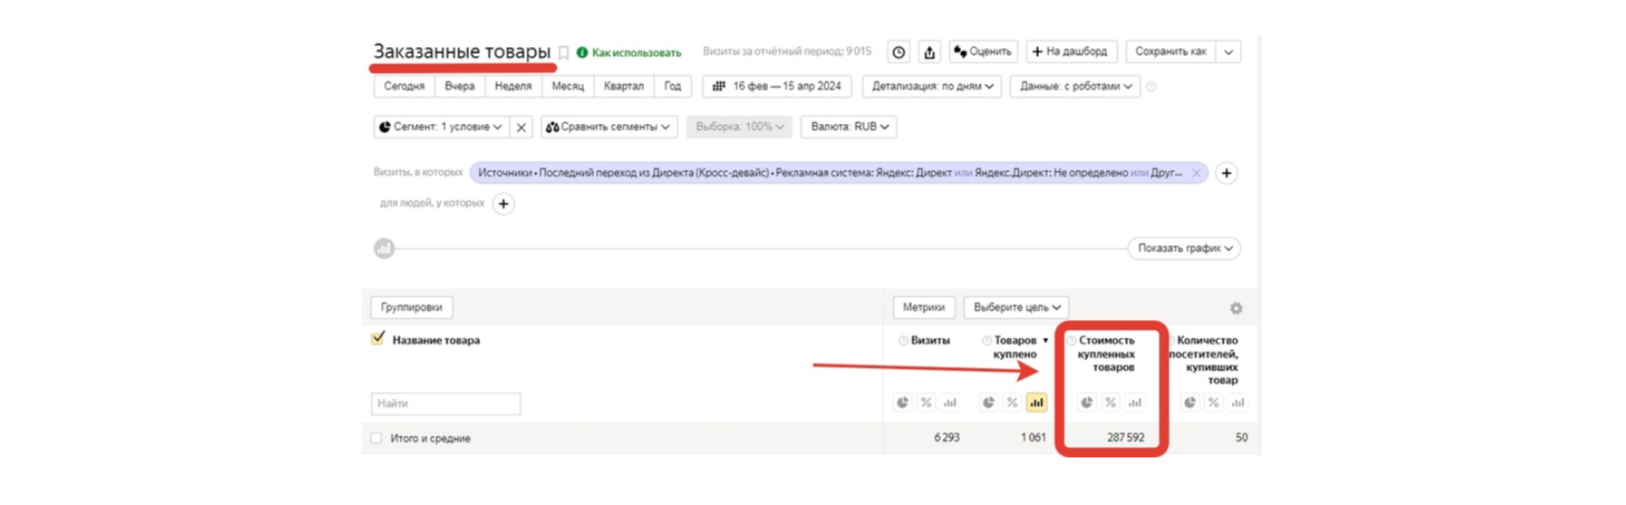Remove the Источники filter condition chip
This screenshot has height=505, width=1626.
click(1196, 173)
